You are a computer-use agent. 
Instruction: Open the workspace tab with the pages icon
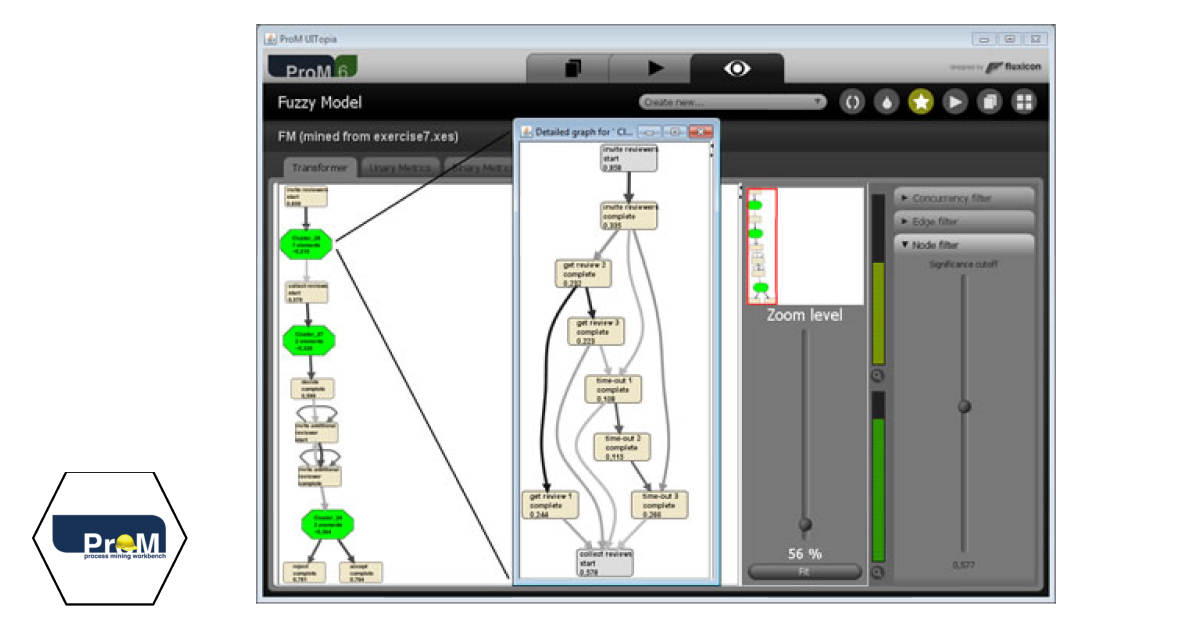pyautogui.click(x=572, y=69)
